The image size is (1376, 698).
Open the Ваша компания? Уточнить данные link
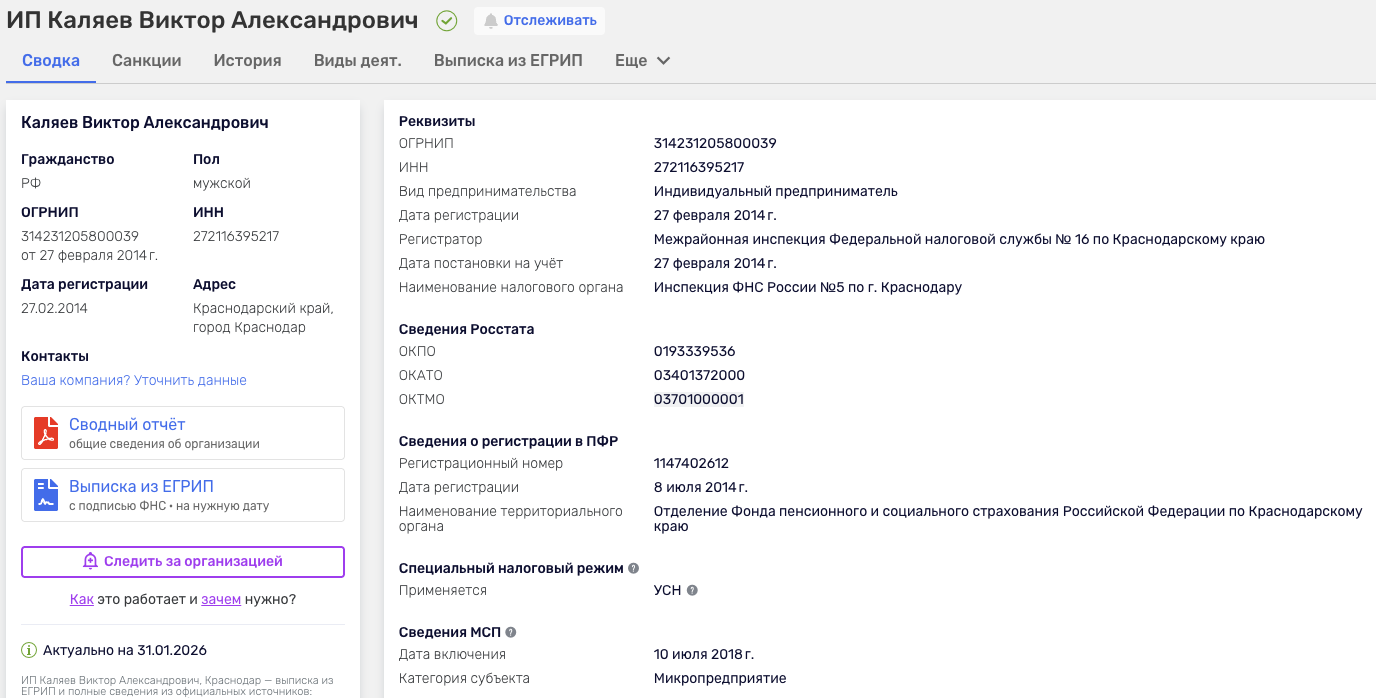click(134, 380)
